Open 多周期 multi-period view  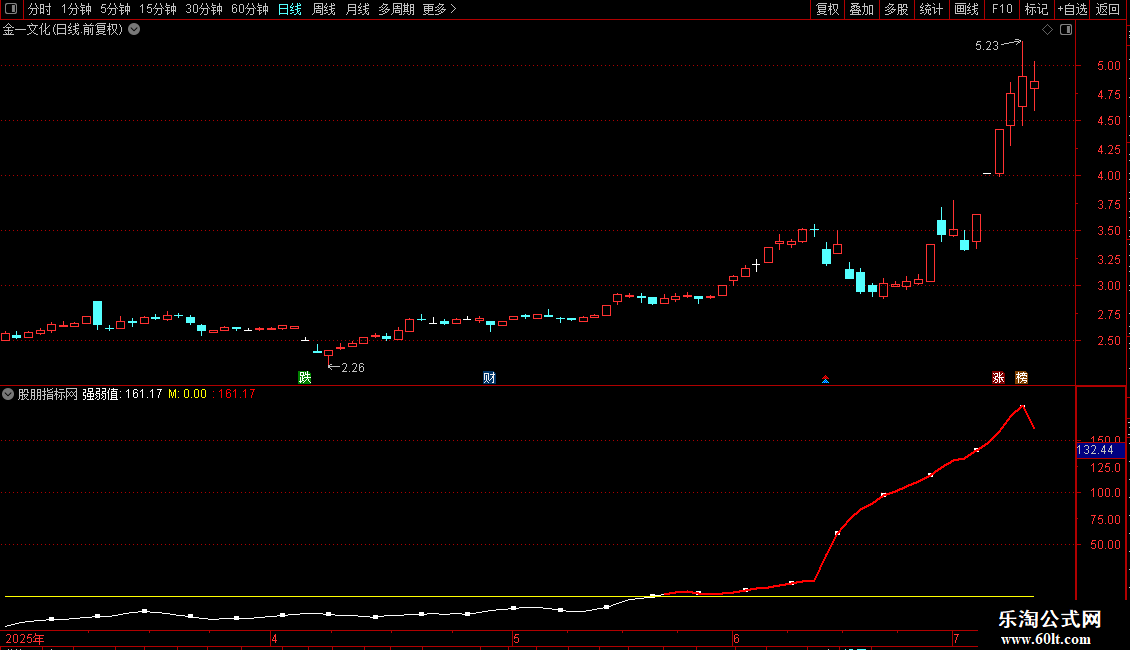(396, 9)
